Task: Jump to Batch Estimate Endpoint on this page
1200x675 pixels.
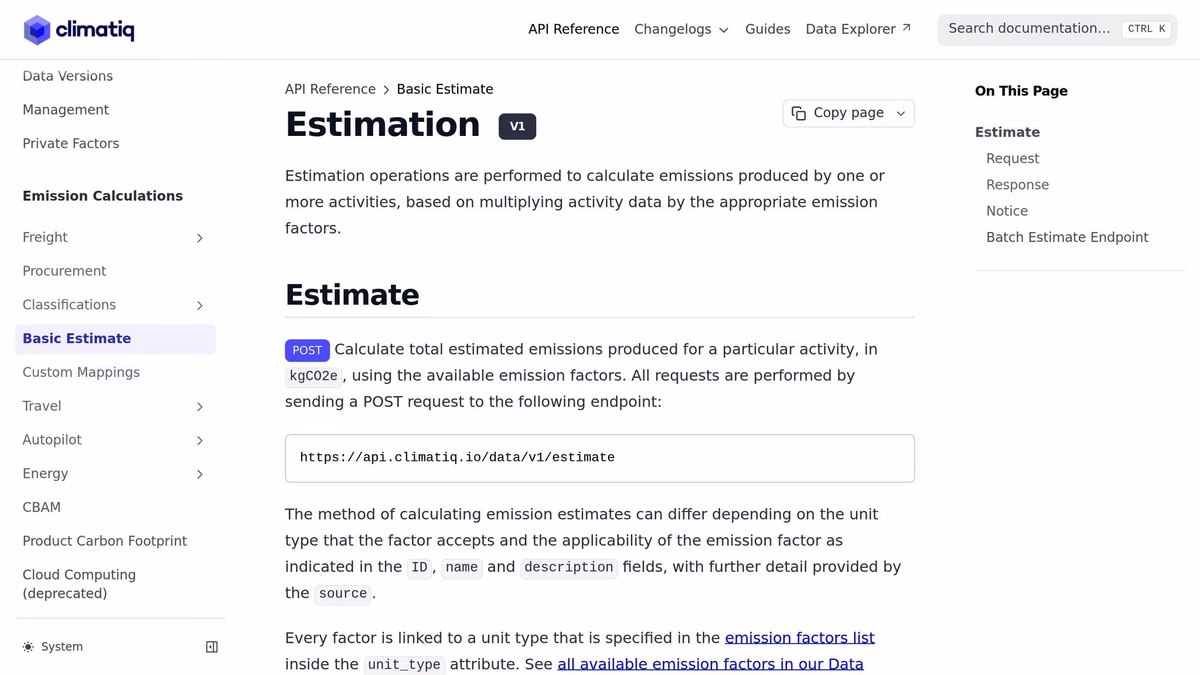Action: click(x=1067, y=237)
